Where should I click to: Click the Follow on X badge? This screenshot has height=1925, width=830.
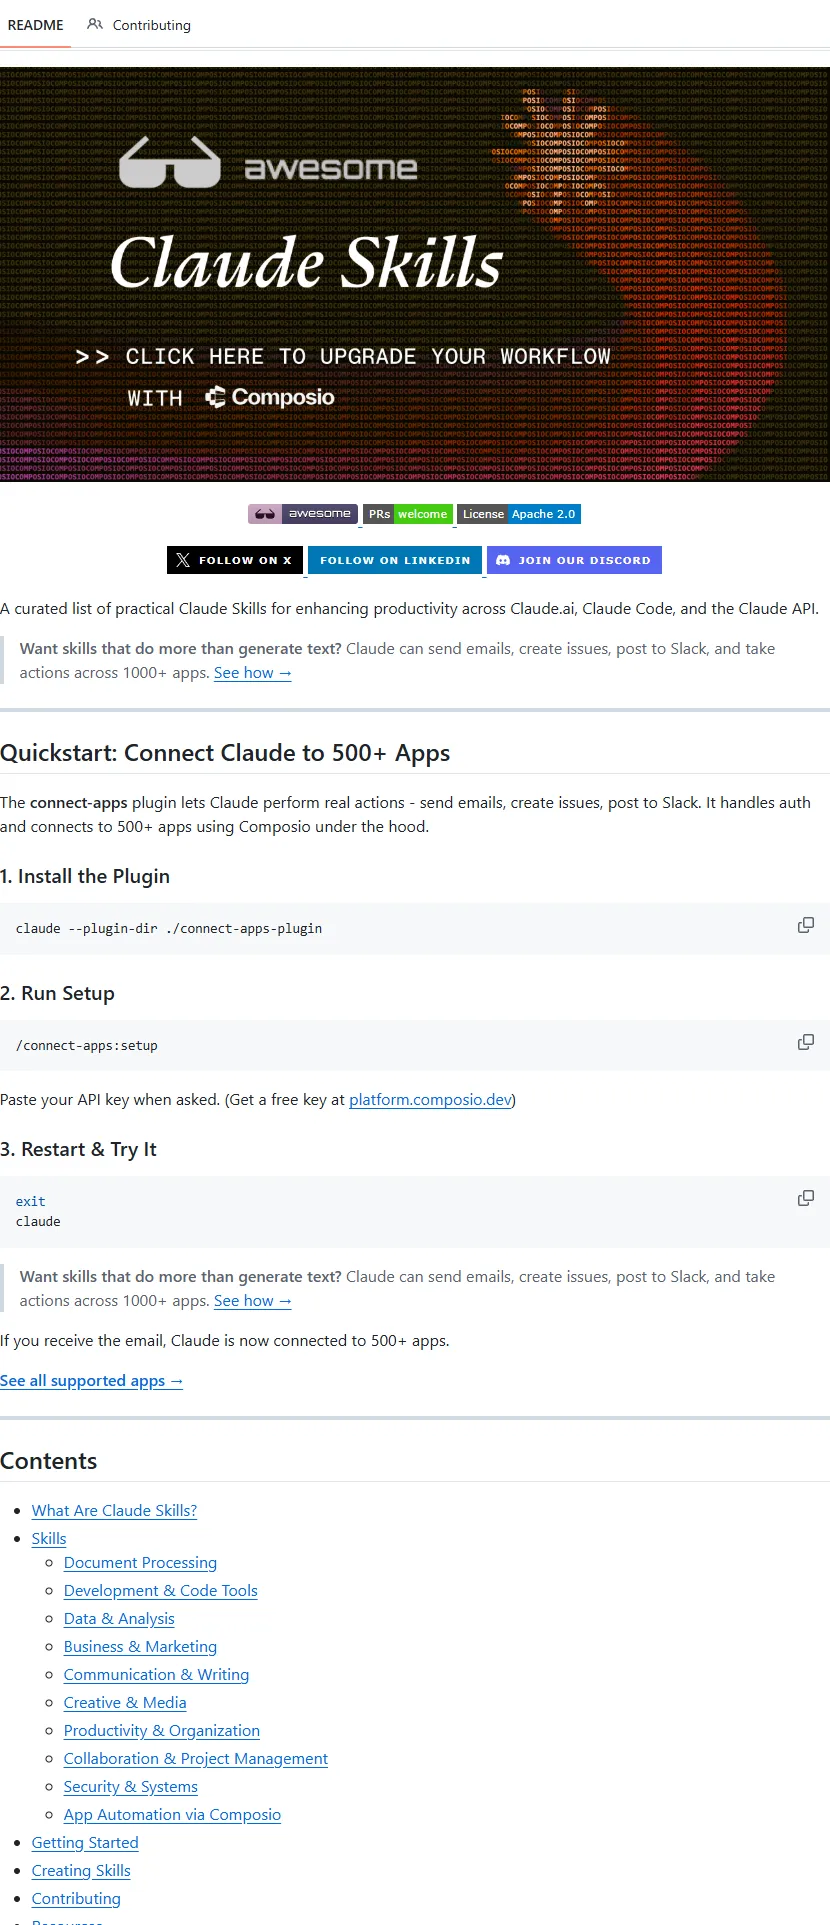(x=235, y=560)
